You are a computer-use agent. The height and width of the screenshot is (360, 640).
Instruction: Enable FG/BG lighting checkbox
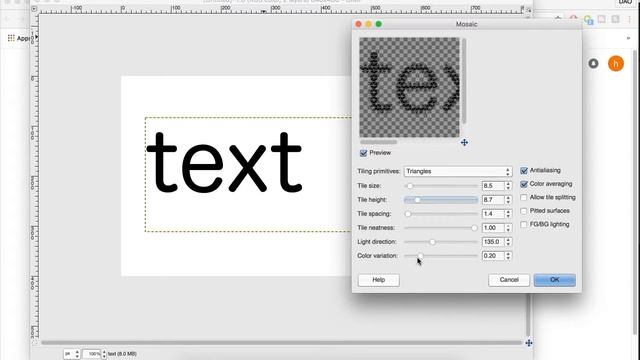pos(524,224)
